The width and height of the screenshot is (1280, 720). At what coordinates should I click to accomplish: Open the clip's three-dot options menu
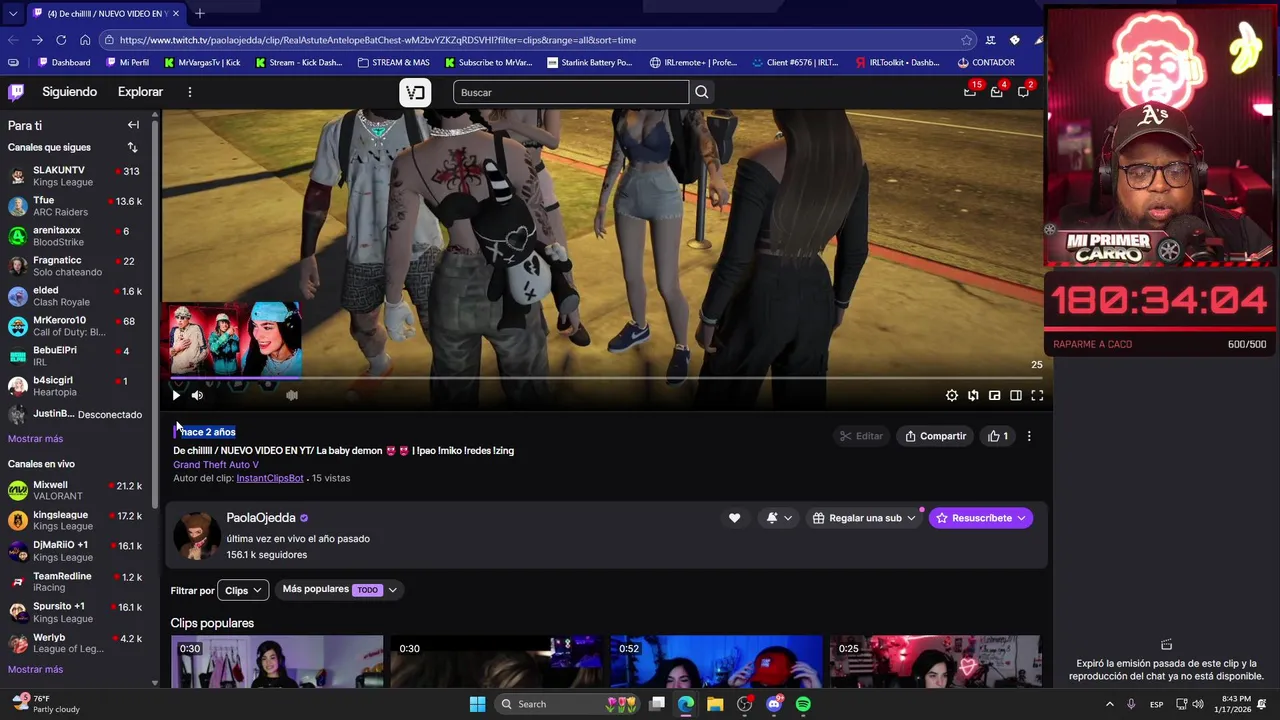pyautogui.click(x=1029, y=436)
